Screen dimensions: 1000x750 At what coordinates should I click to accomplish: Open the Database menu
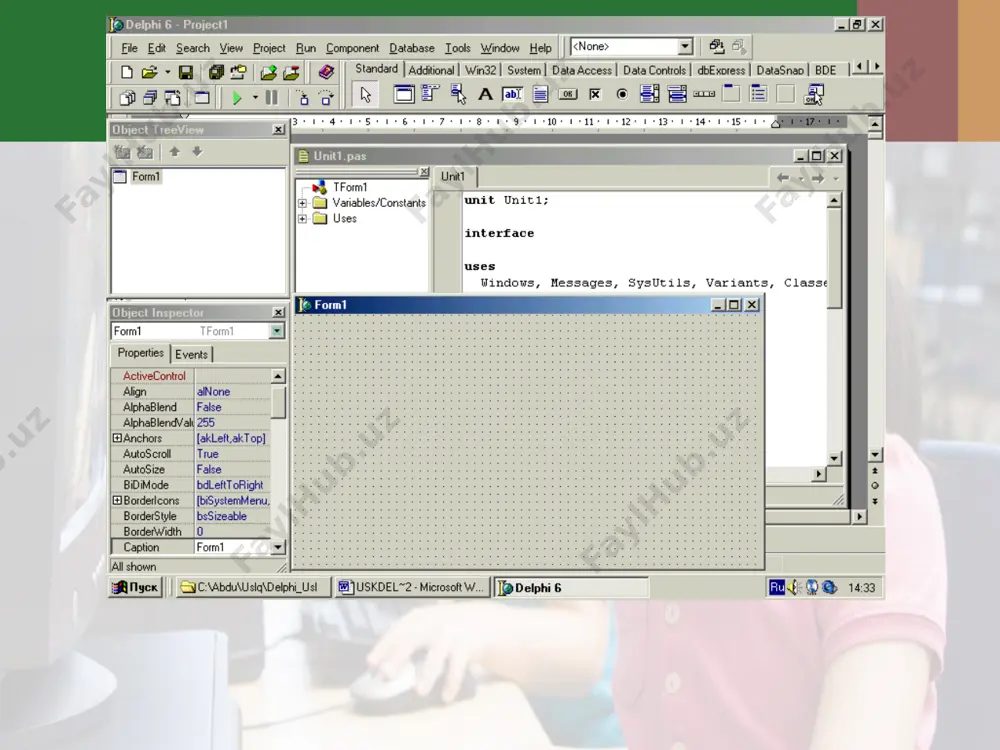tap(411, 48)
